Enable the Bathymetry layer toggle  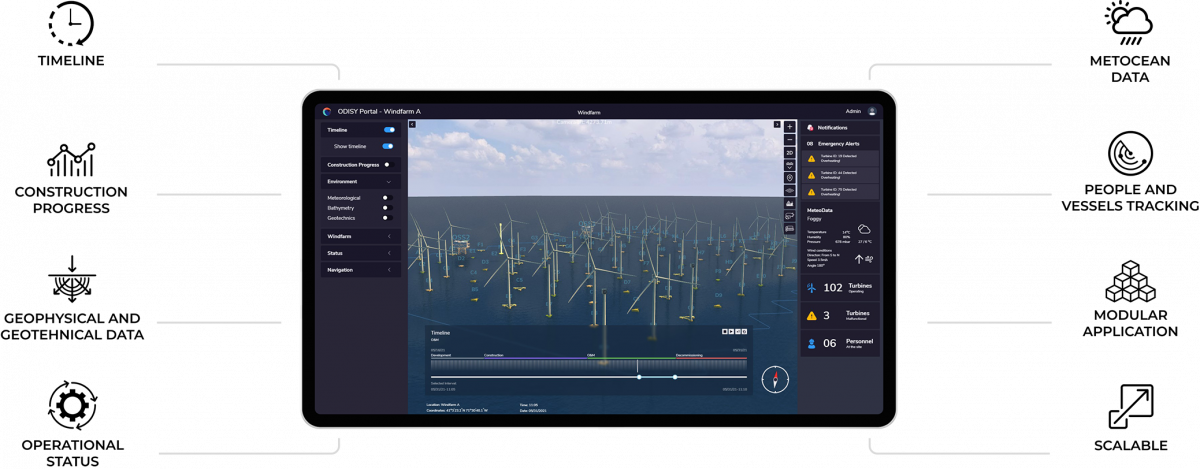point(387,208)
